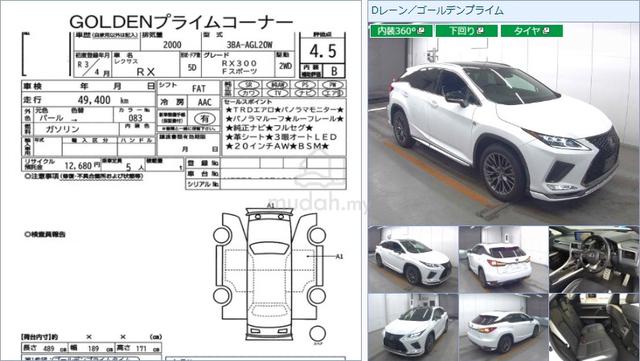Click the 12,680円 recycle deposit value

tap(82, 165)
